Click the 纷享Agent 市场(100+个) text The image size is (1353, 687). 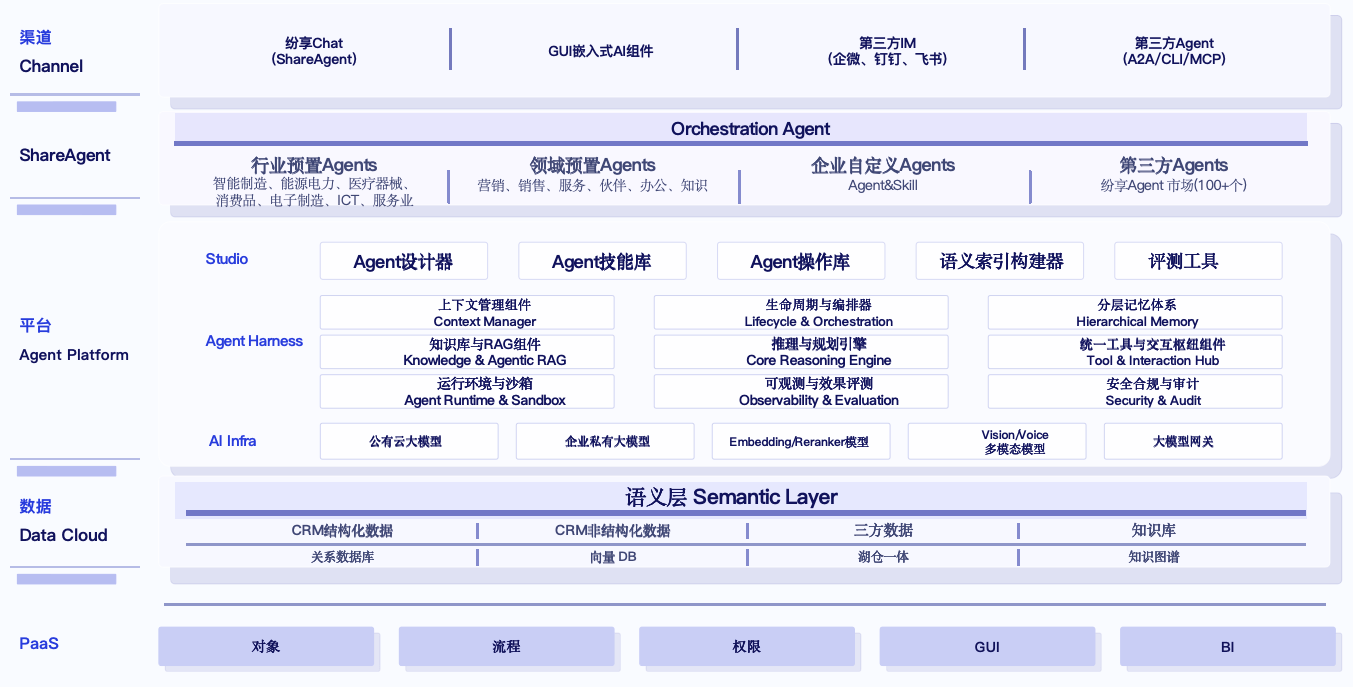(x=1174, y=186)
